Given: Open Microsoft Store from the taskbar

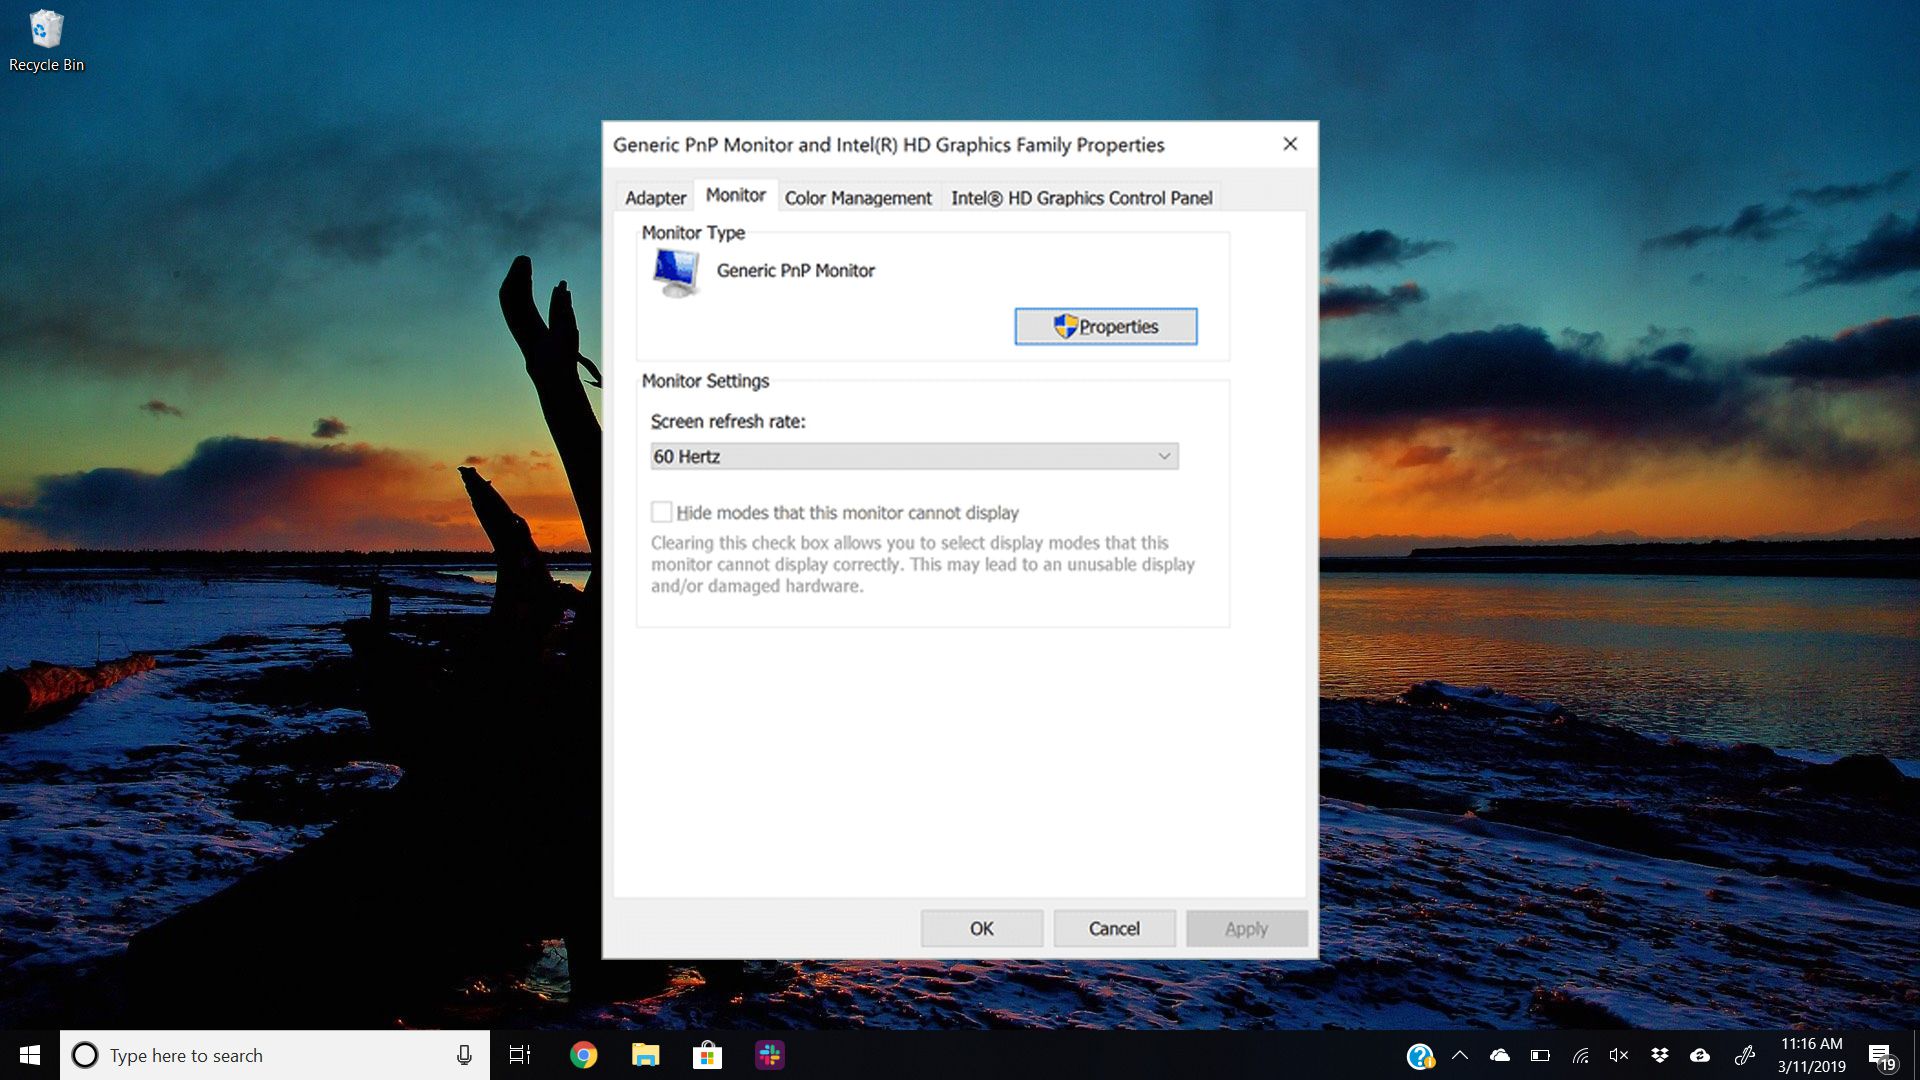Looking at the screenshot, I should 707,1054.
